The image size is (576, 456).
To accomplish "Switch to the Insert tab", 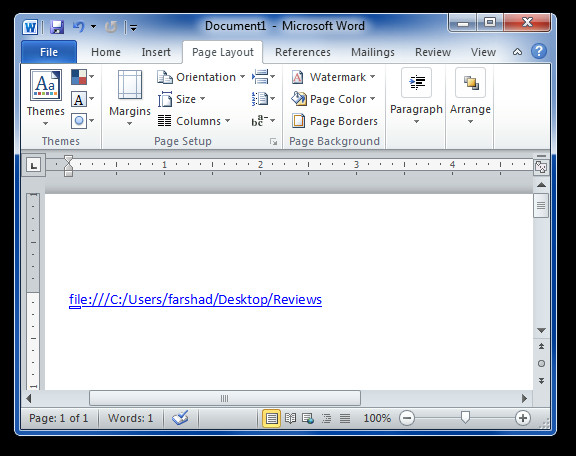I will coord(156,52).
